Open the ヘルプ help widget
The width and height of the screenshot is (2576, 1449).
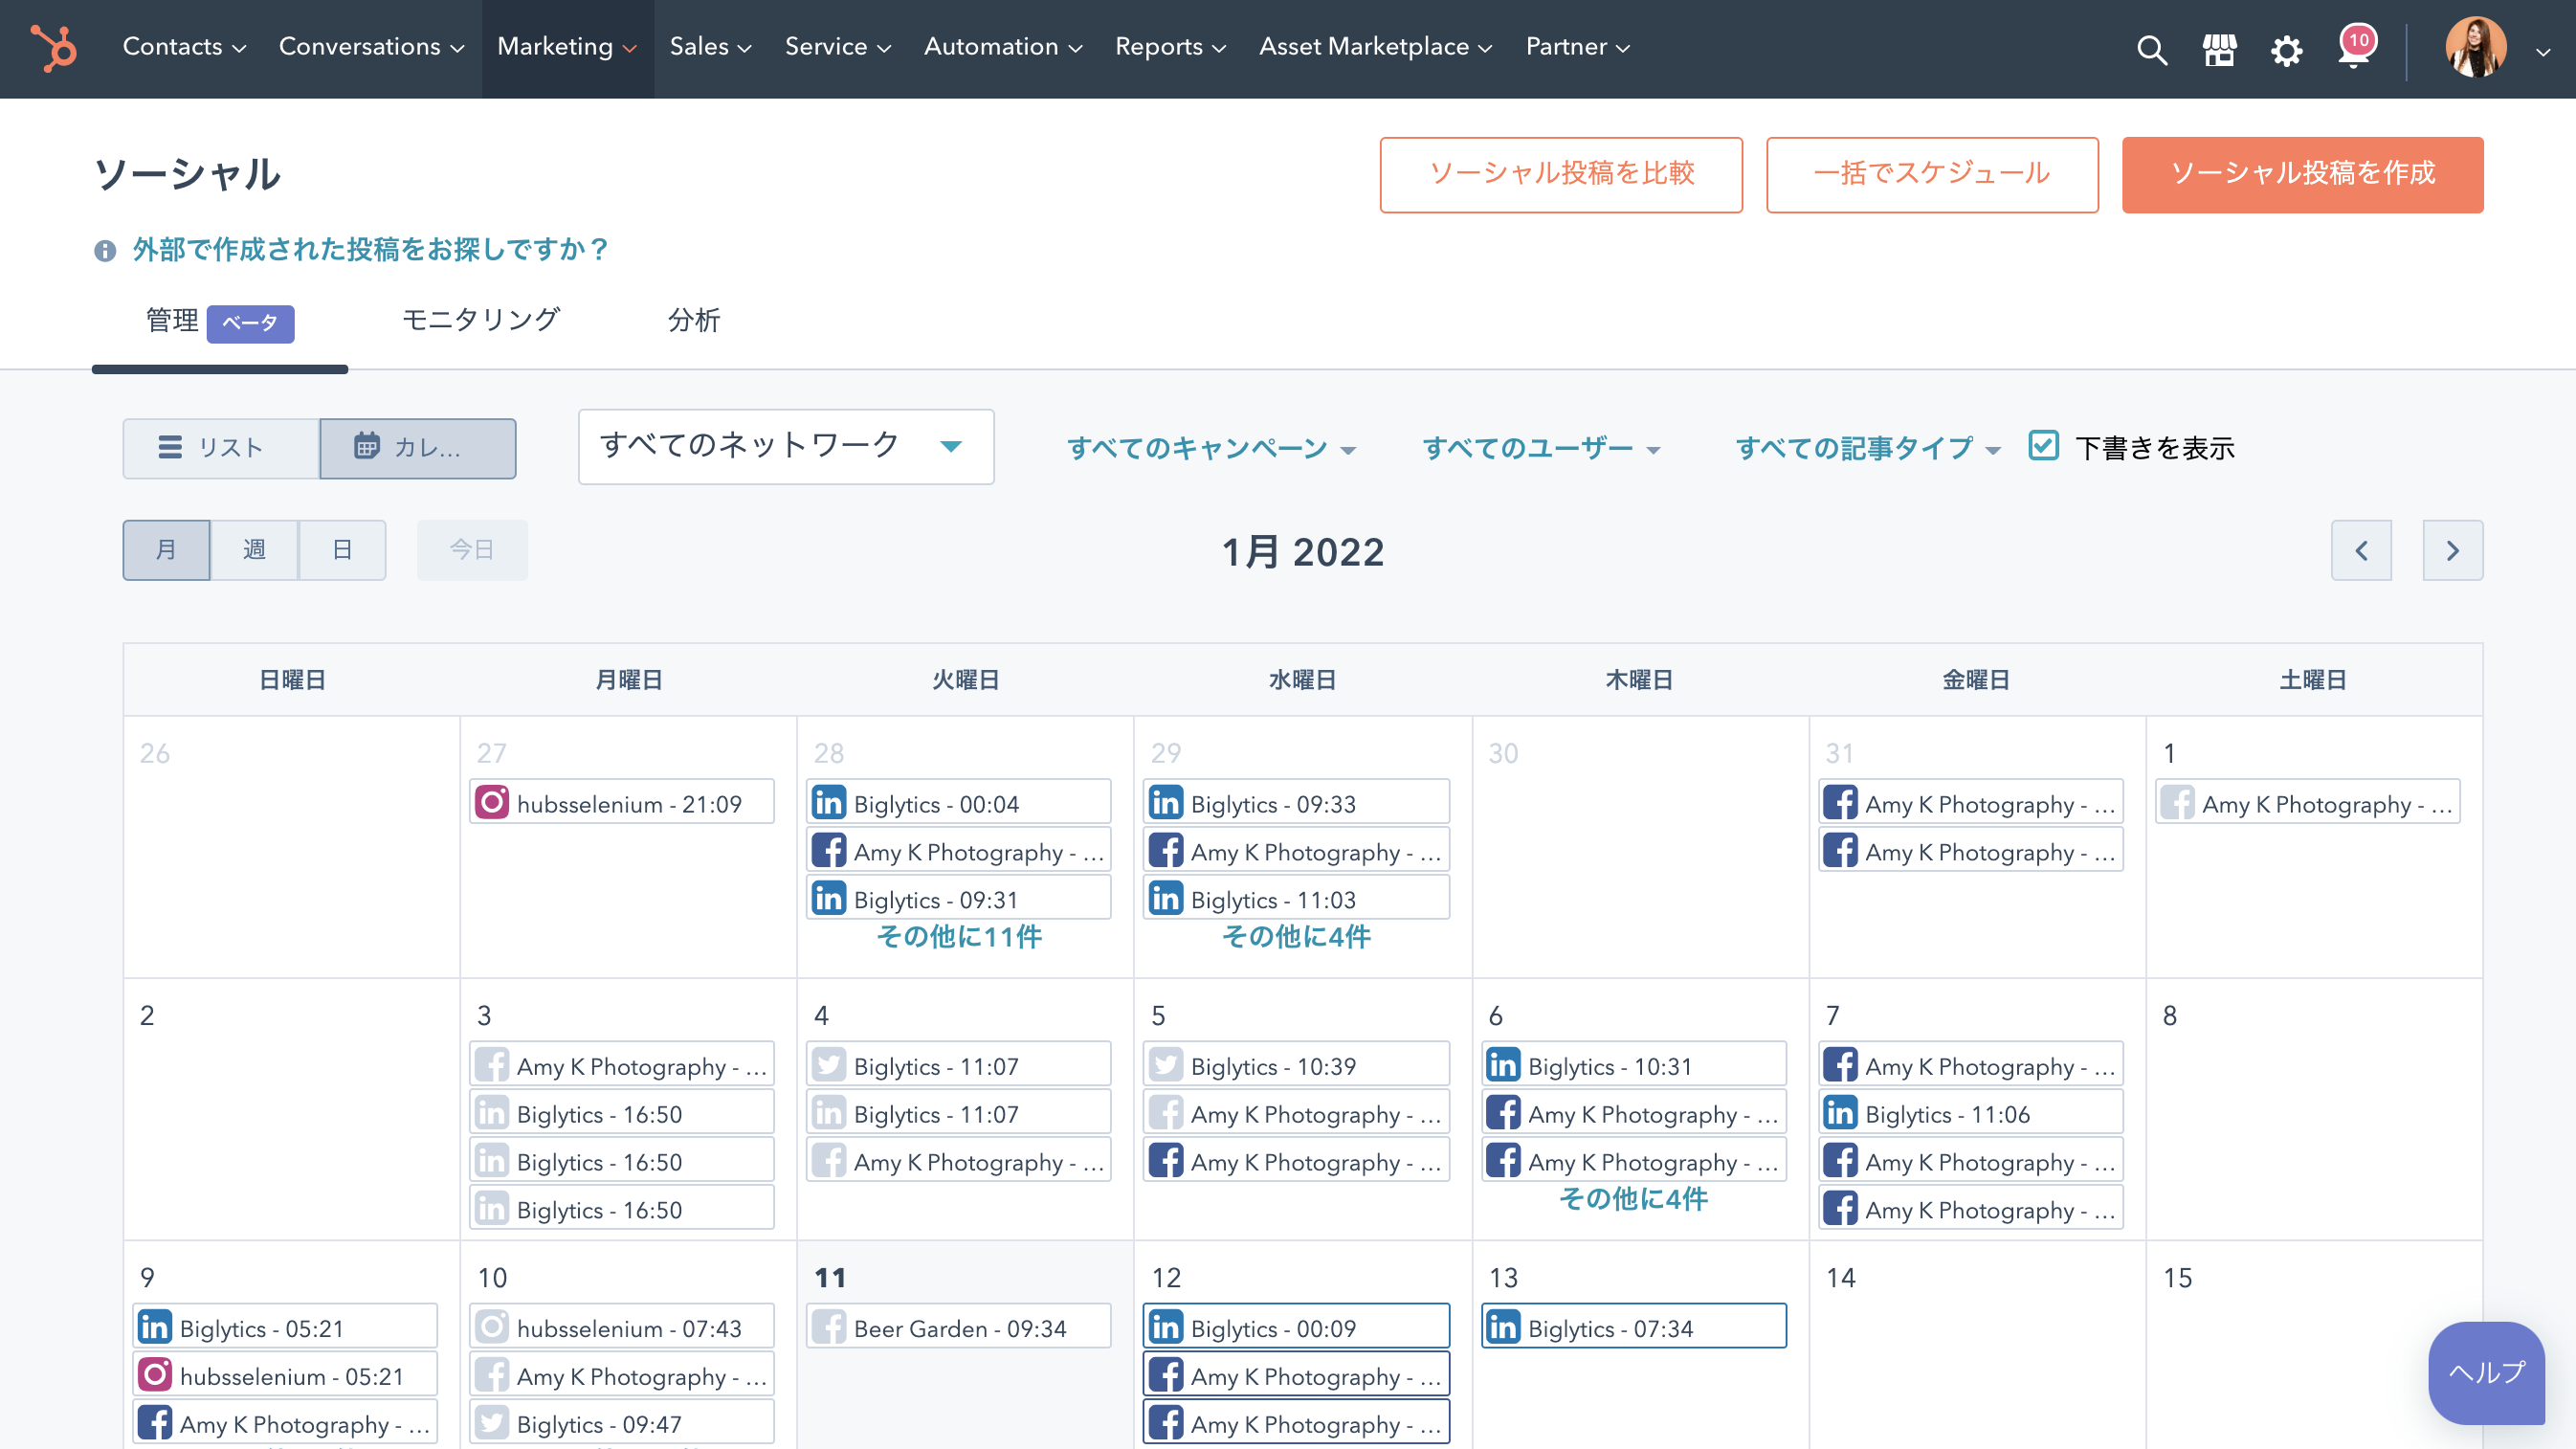[2485, 1372]
